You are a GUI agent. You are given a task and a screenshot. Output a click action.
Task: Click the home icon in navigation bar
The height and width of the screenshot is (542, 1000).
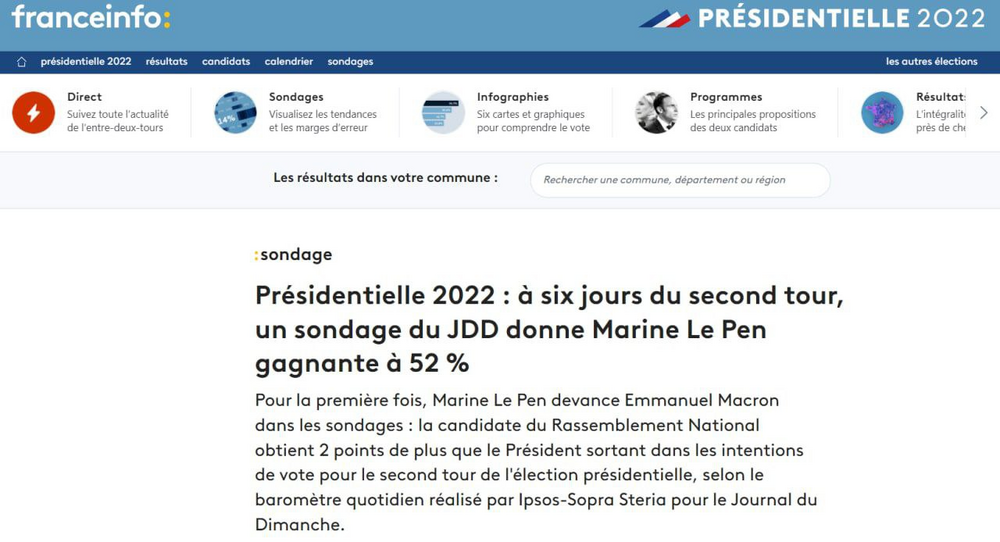[x=21, y=62]
